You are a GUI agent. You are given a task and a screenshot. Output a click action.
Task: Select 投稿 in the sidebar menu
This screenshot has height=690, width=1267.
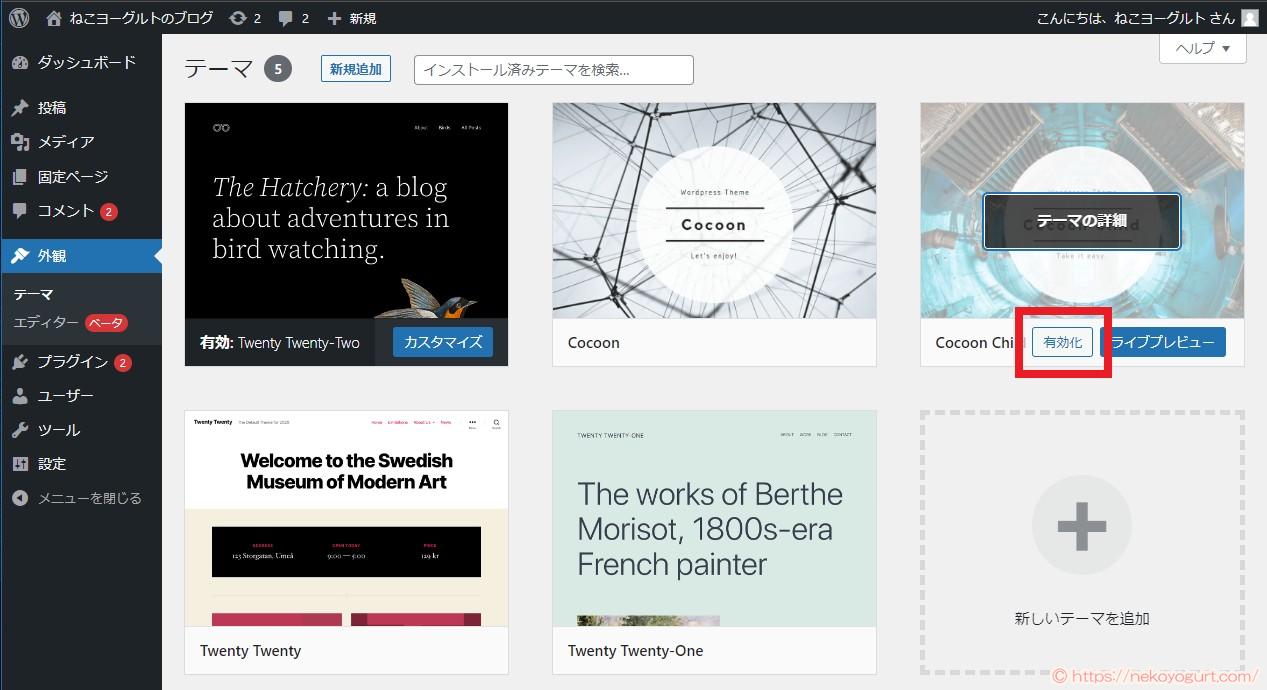pos(52,108)
